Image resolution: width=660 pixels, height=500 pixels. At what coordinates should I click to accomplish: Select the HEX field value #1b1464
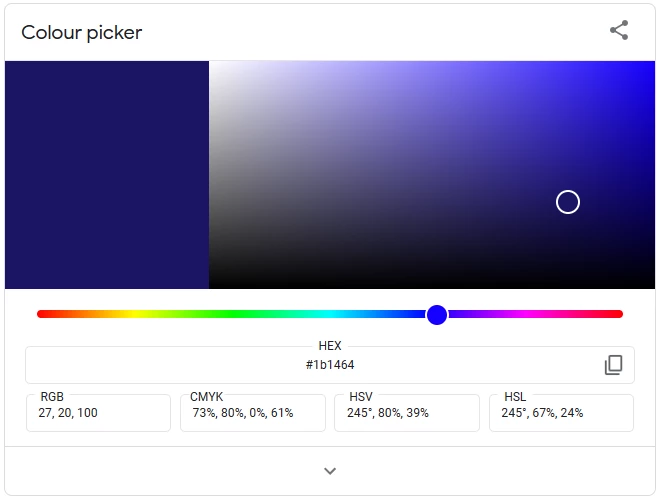tap(330, 365)
